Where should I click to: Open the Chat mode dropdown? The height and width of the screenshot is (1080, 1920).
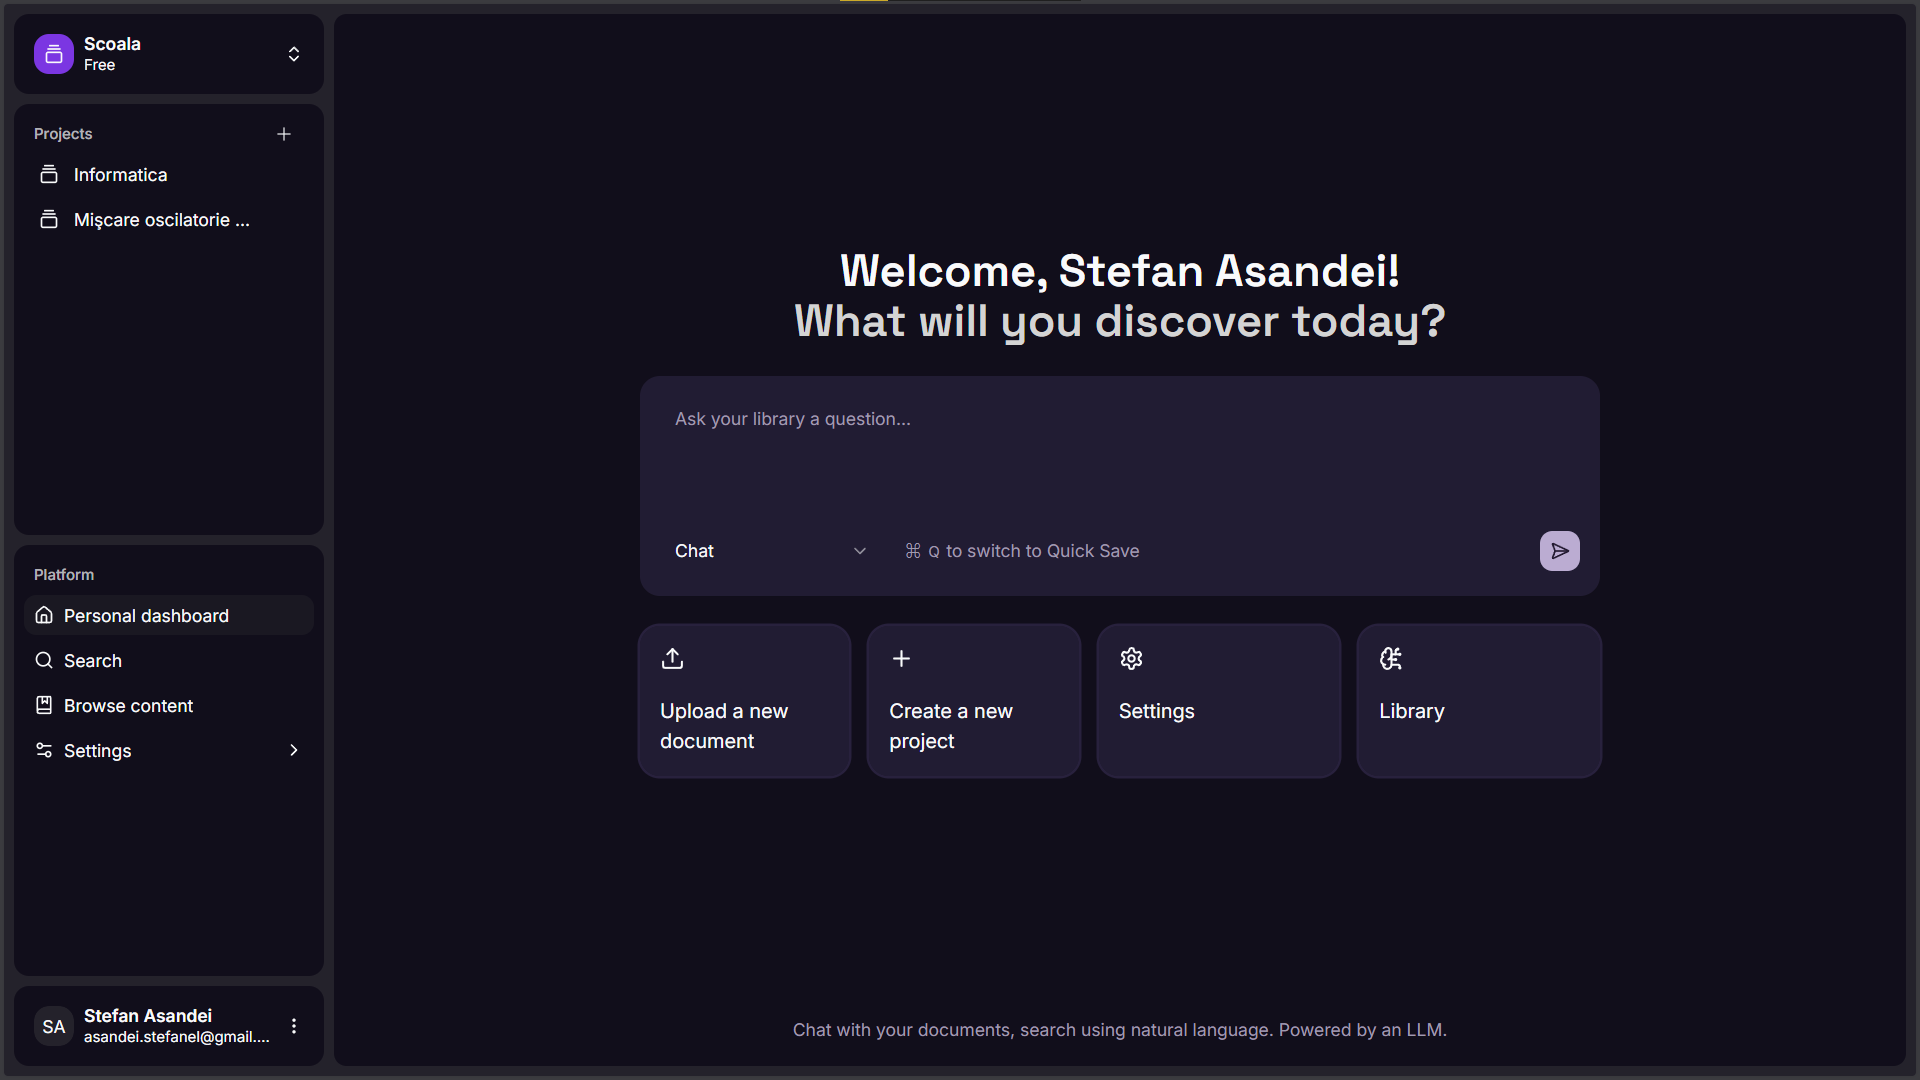[770, 551]
